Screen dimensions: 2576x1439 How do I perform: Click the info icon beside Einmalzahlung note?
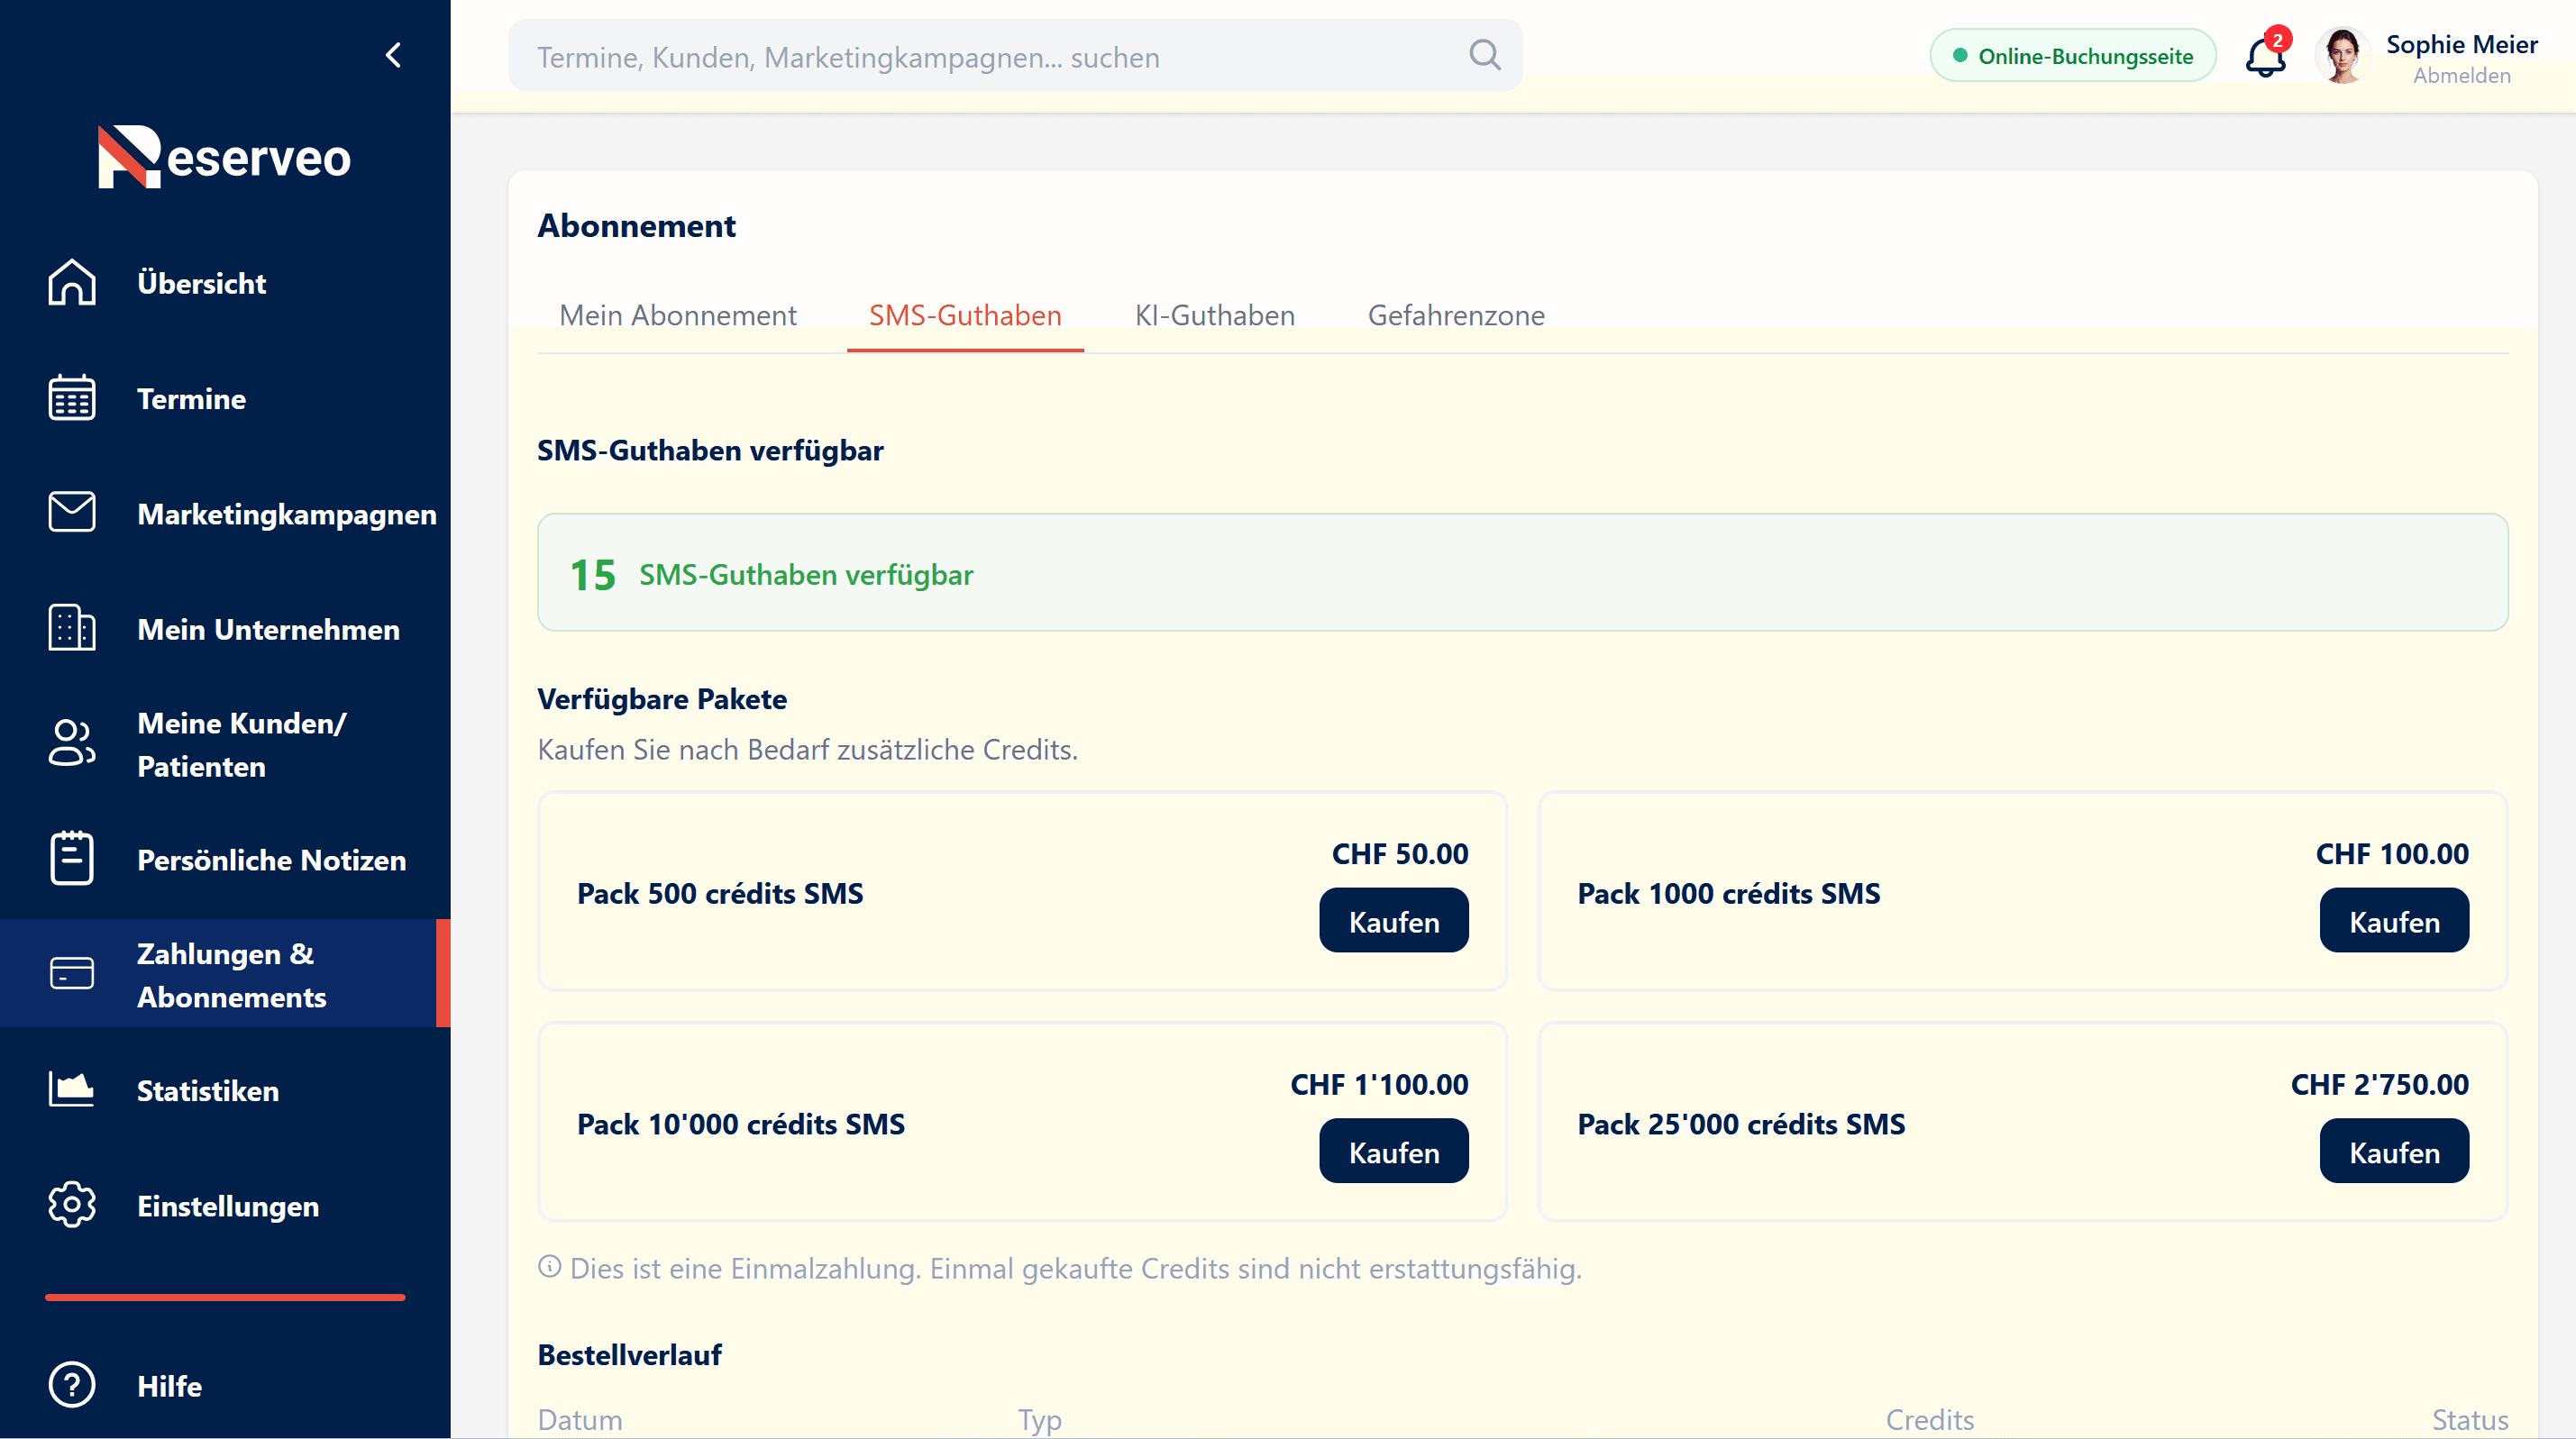coord(549,1267)
